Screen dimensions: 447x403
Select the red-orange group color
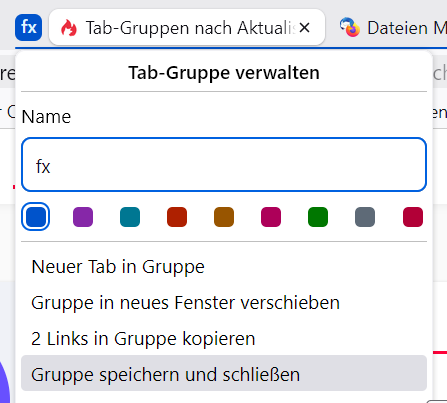[177, 217]
